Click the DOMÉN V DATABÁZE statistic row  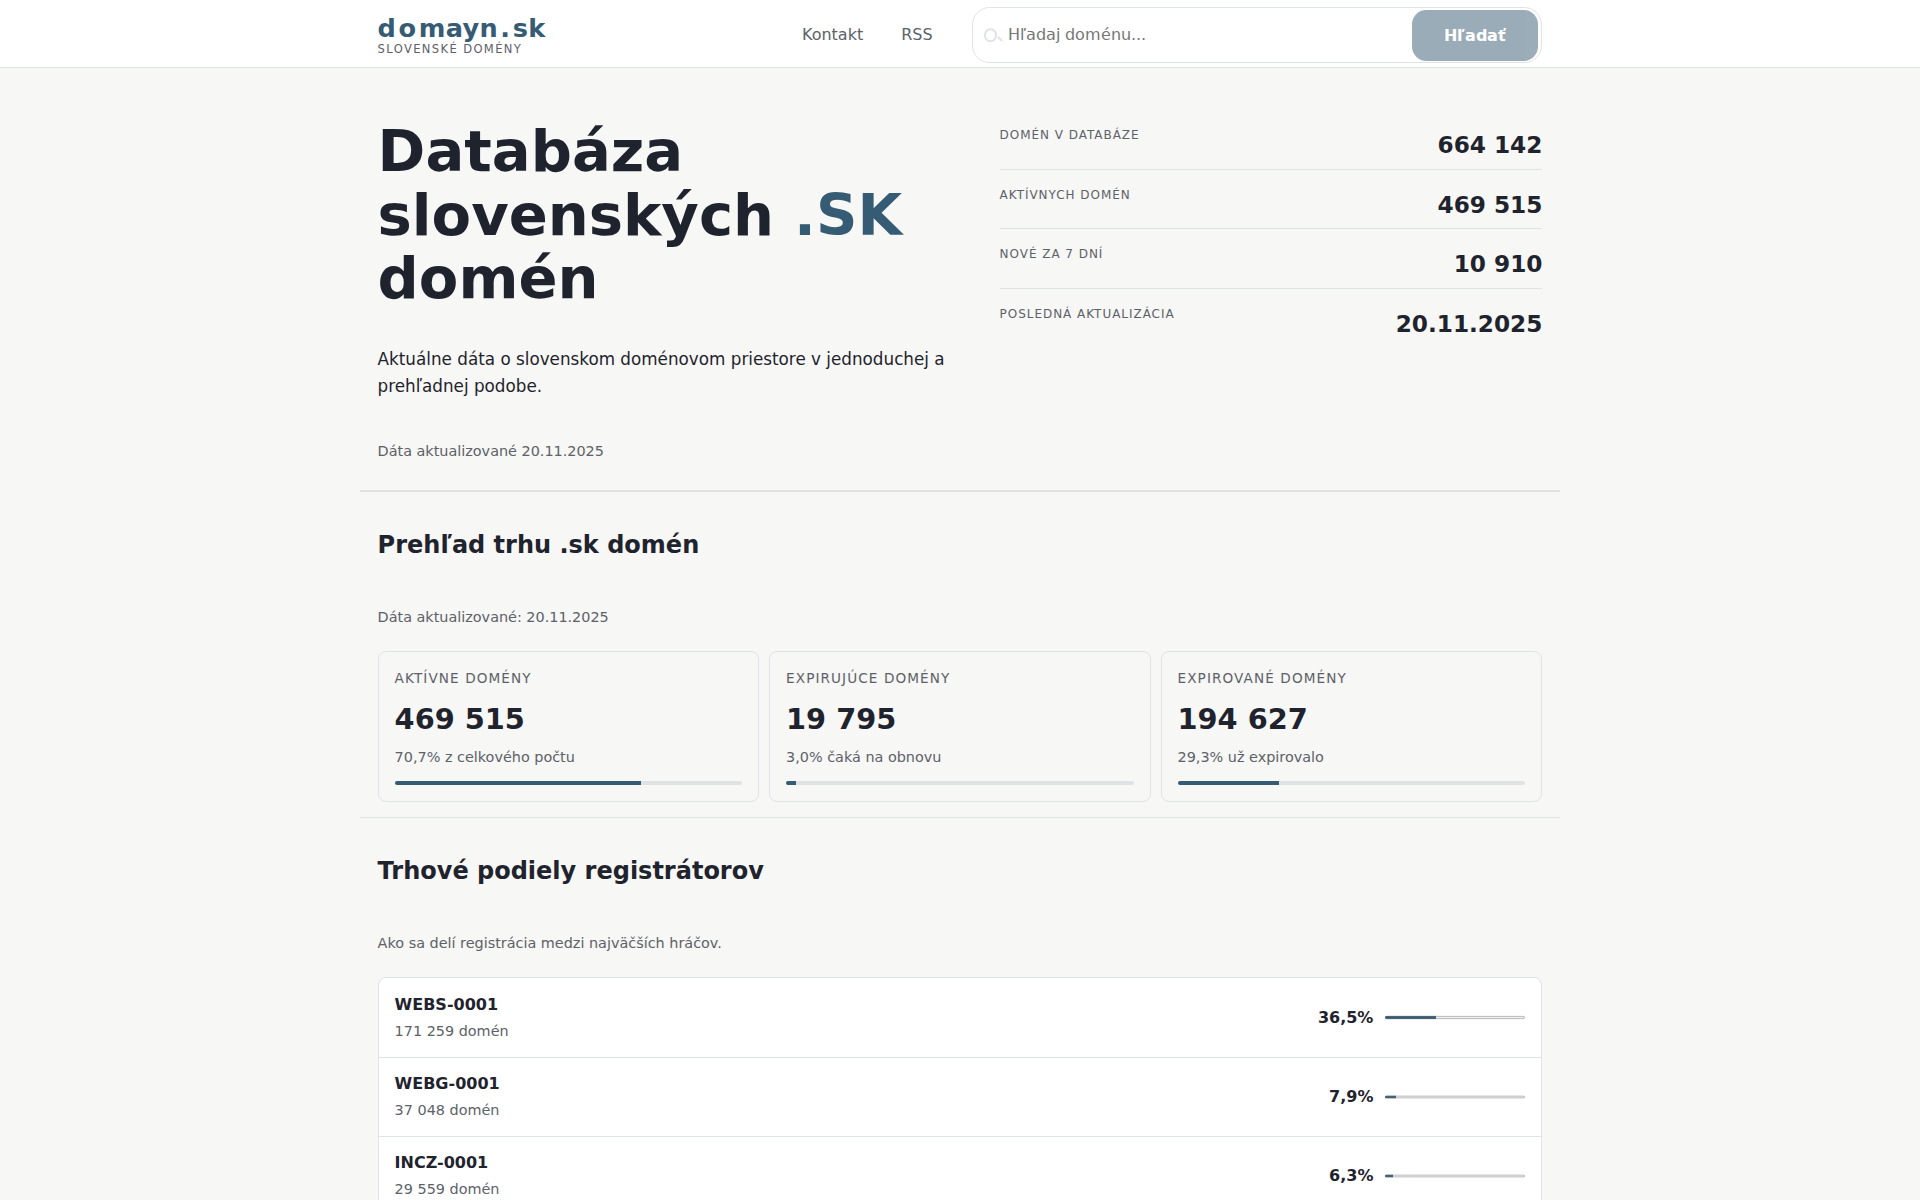1270,140
